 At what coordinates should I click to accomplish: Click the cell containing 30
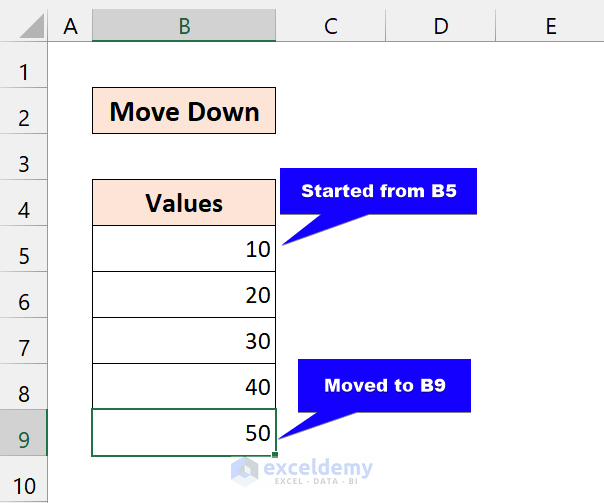(184, 341)
